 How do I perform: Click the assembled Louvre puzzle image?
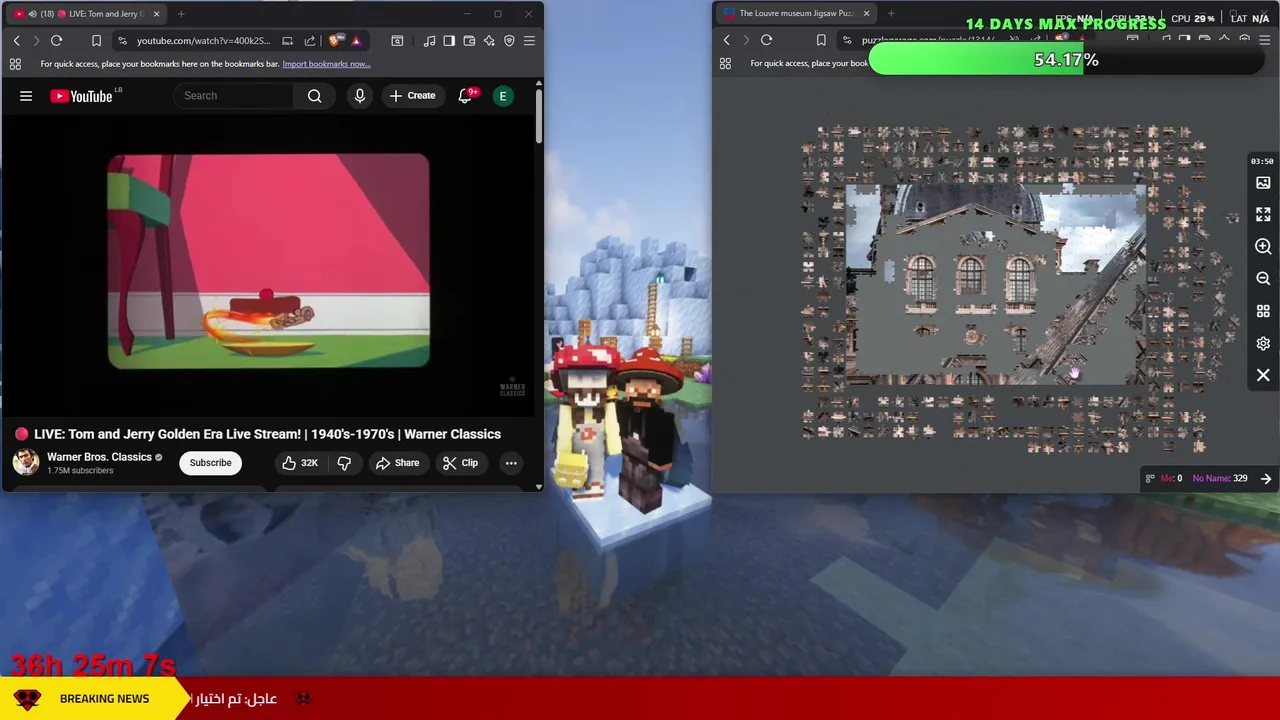coord(996,284)
